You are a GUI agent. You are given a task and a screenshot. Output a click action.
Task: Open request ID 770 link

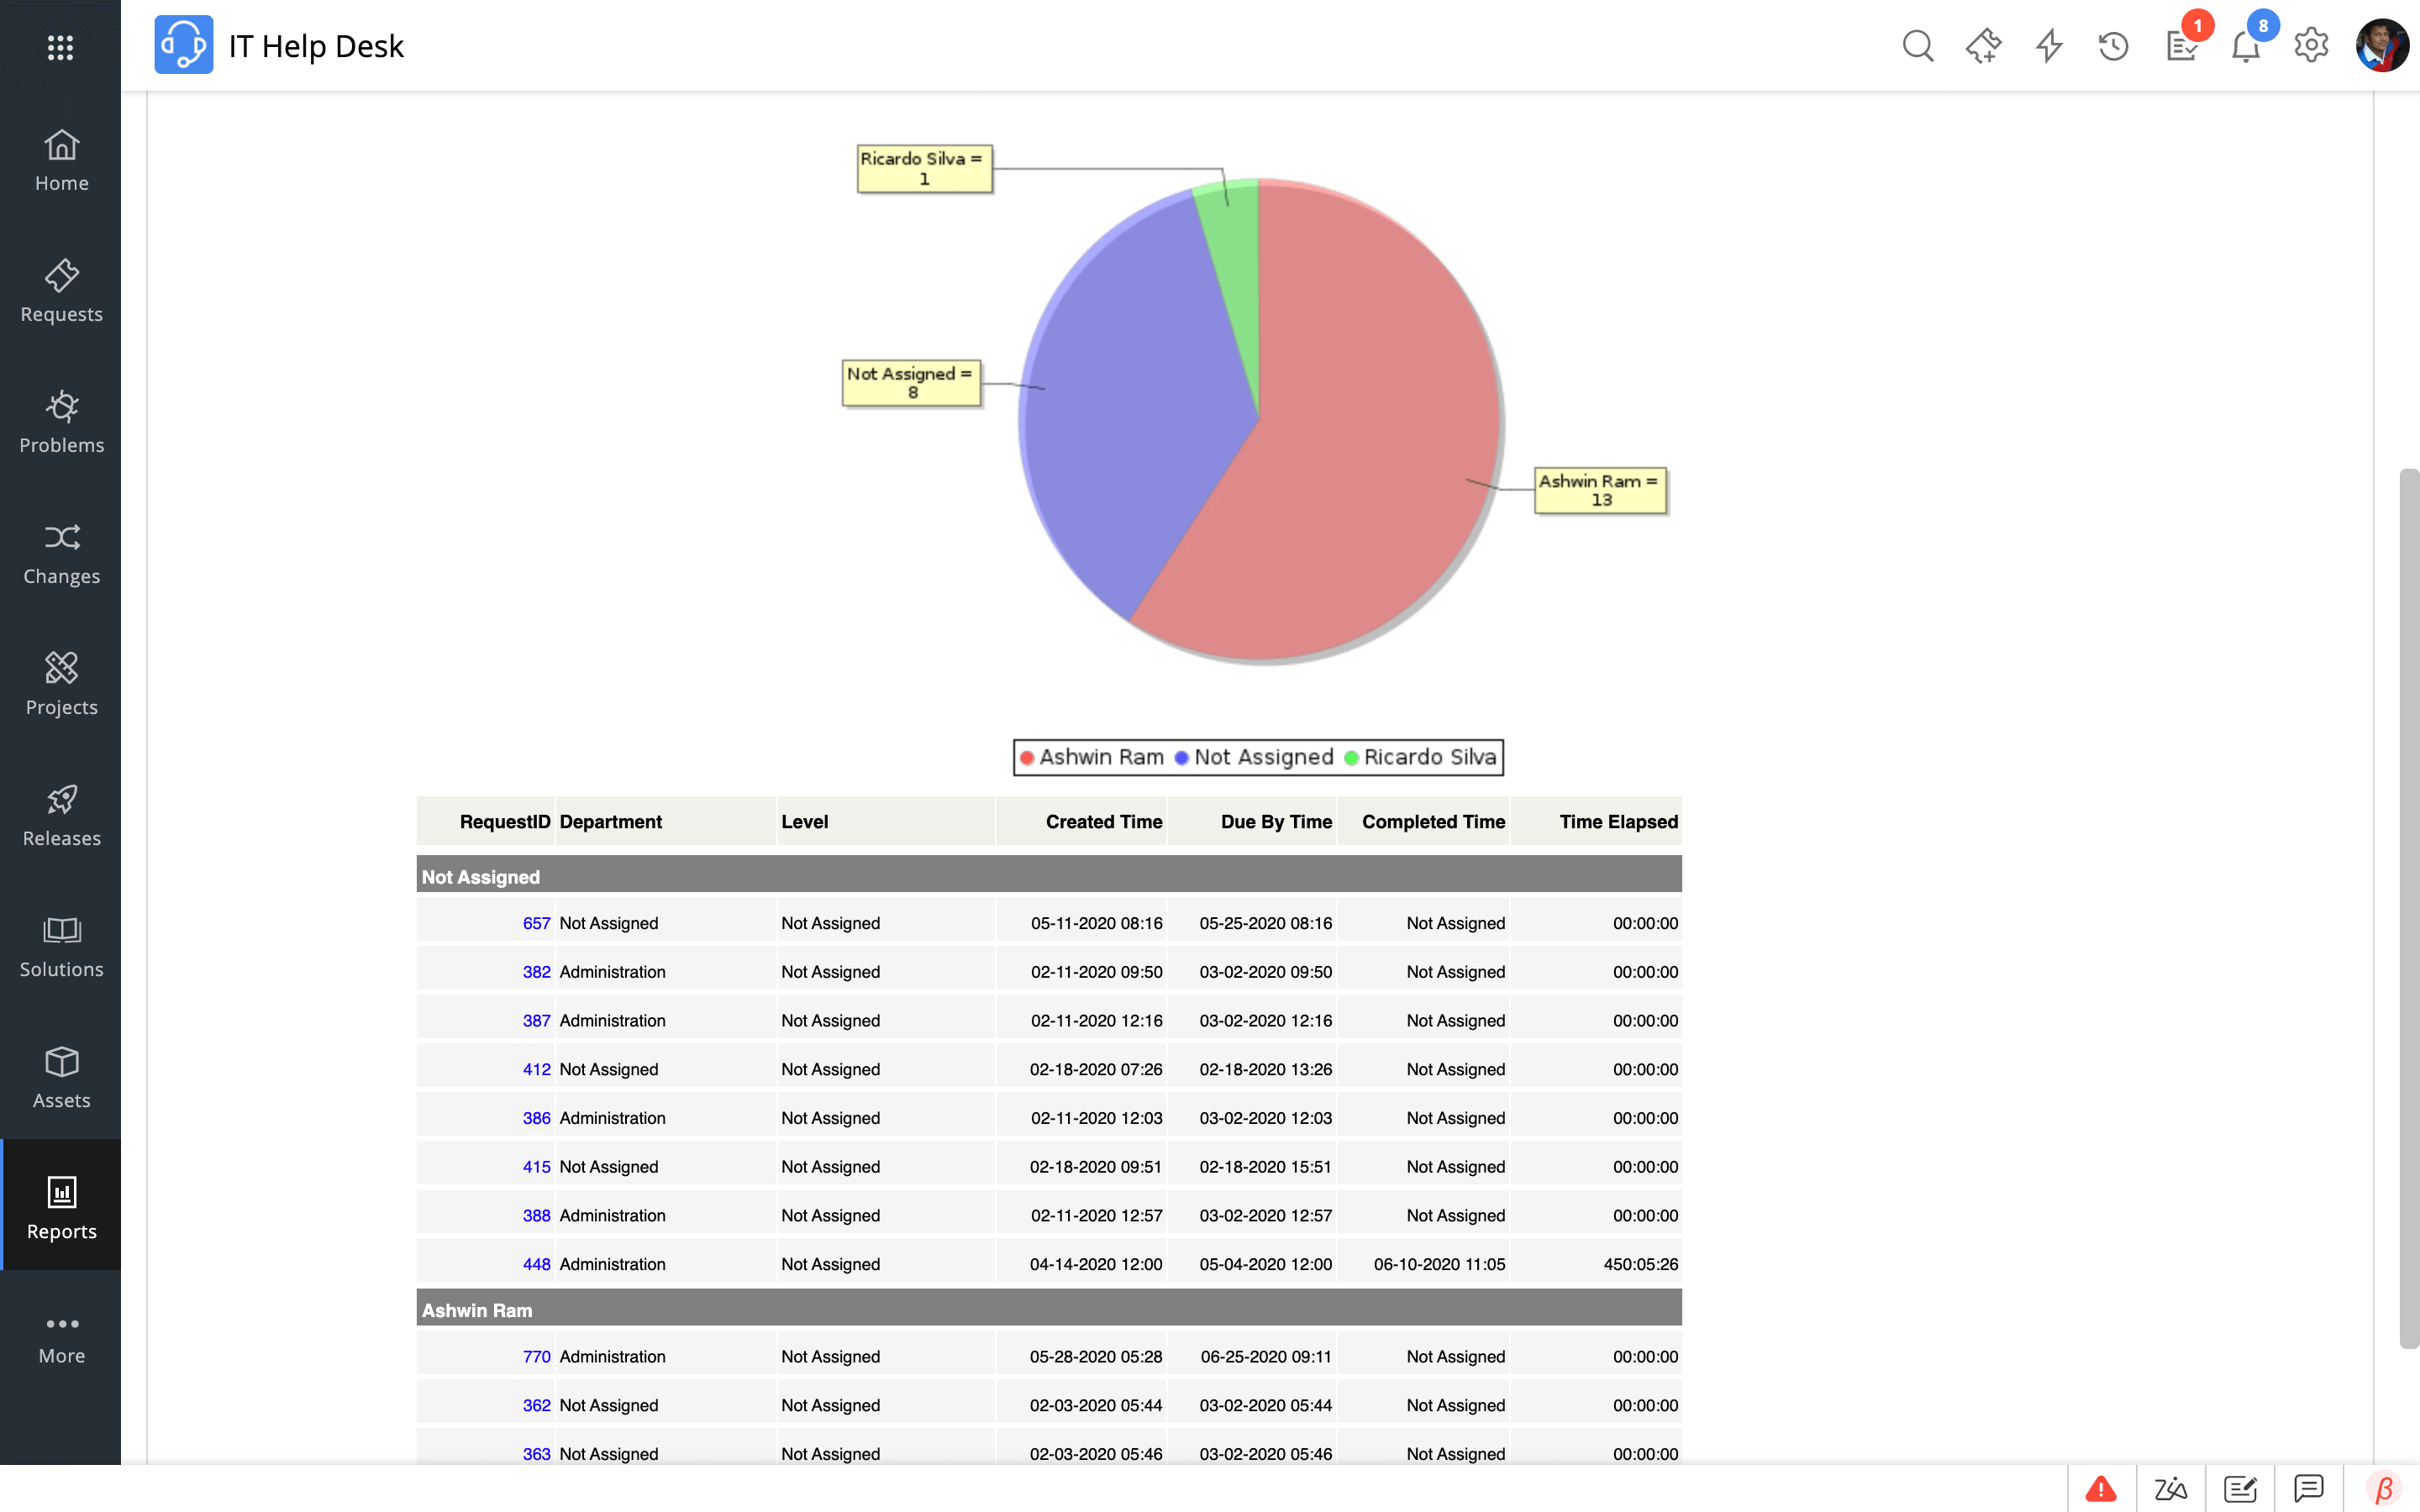pos(536,1356)
